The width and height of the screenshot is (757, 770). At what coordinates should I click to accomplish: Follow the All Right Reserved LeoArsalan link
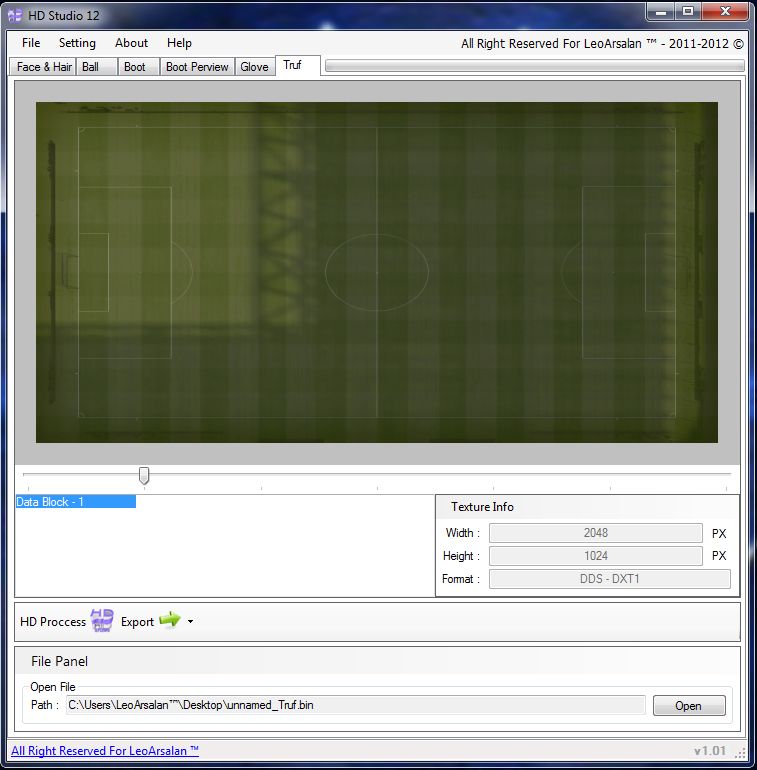tap(105, 751)
